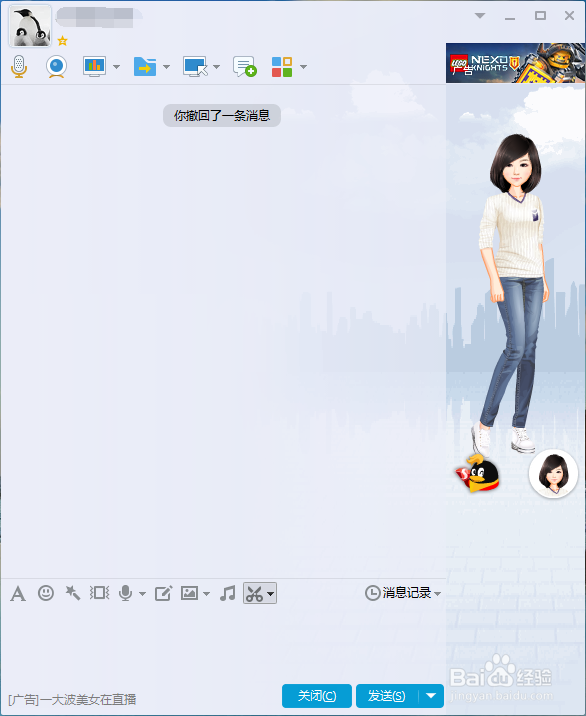Create a discussion group chat icon

coord(244,67)
